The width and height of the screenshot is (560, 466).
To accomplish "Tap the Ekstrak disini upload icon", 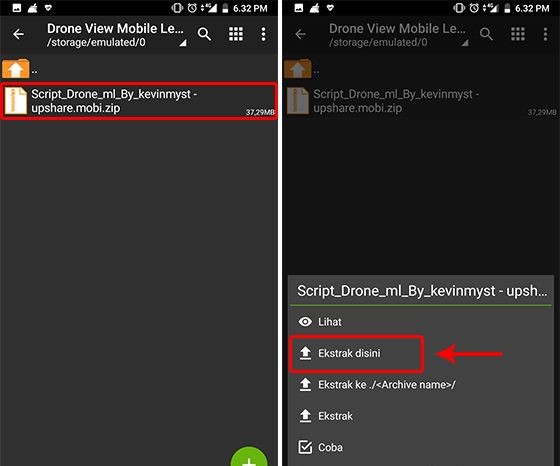I will pos(305,353).
